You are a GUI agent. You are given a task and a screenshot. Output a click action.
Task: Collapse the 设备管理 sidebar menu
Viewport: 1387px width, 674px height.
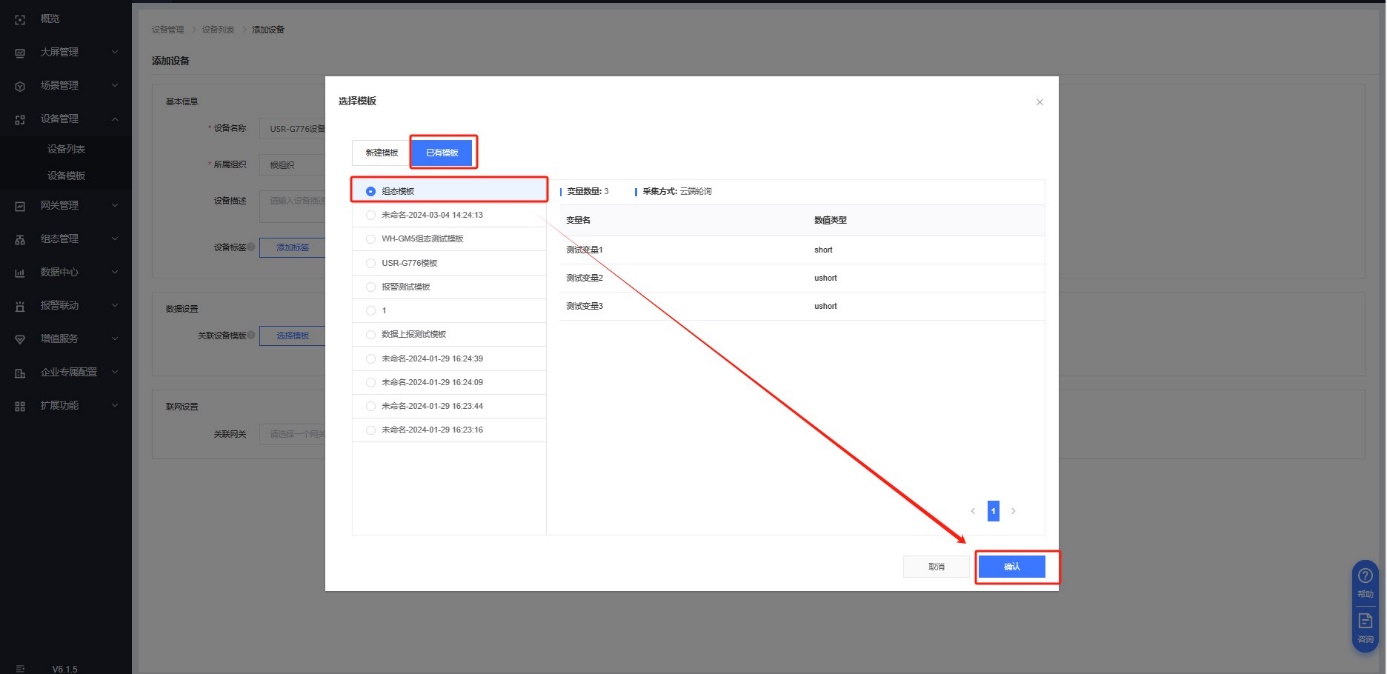(x=115, y=119)
